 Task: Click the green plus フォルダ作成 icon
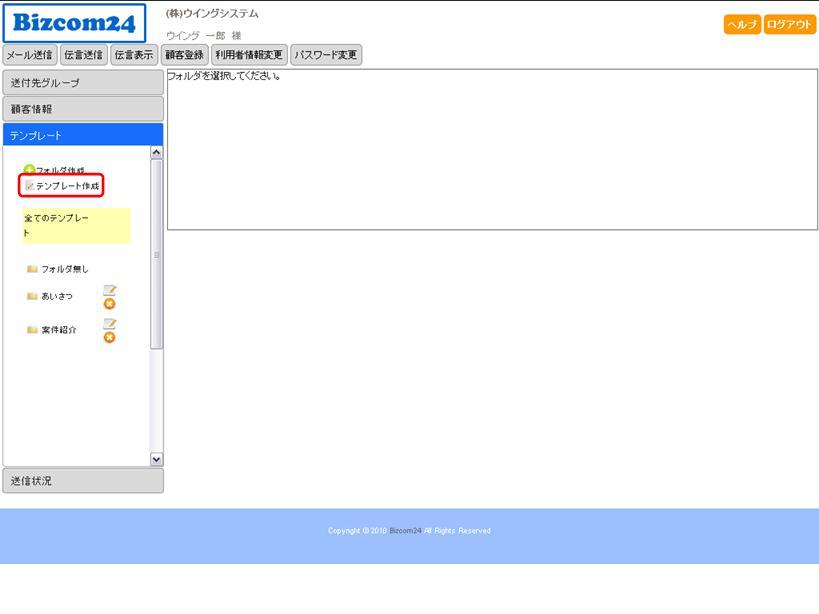click(x=29, y=170)
